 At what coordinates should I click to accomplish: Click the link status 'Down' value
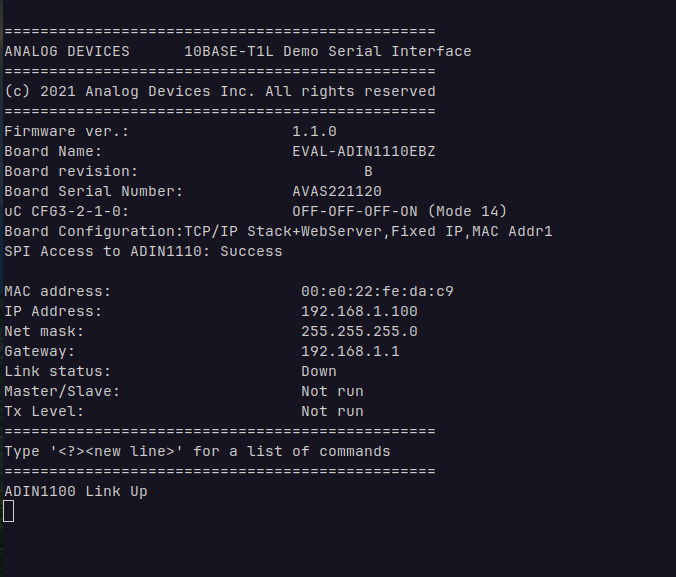point(319,371)
